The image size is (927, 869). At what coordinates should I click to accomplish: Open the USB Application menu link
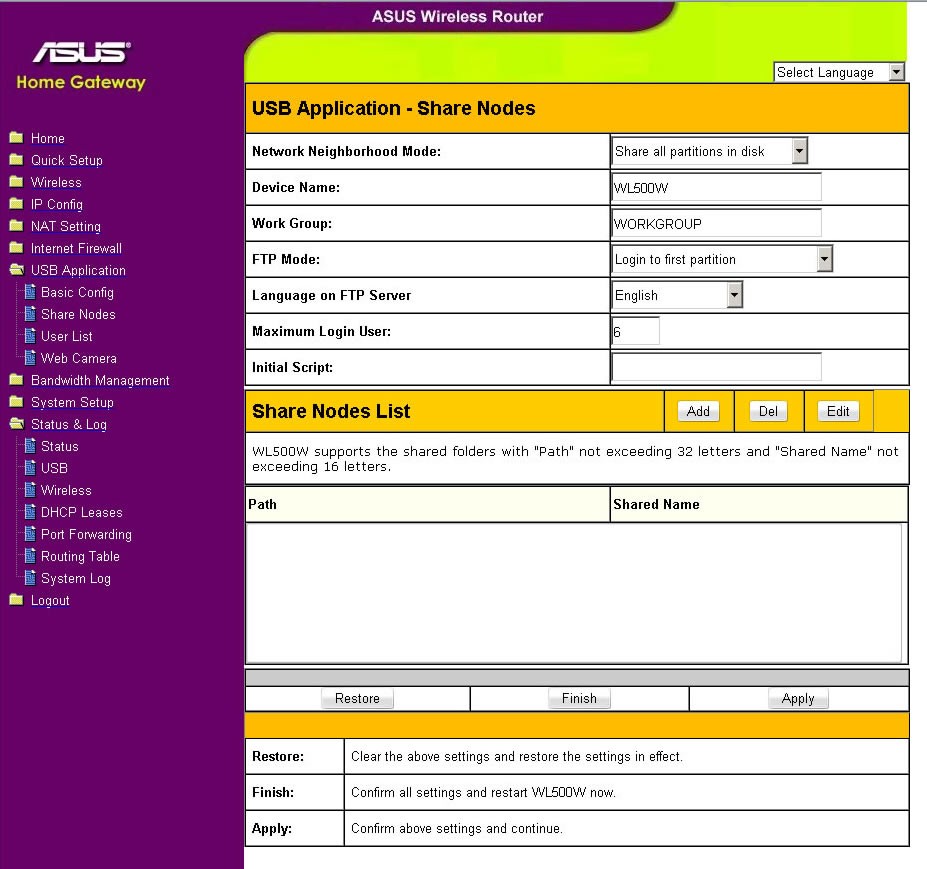point(78,270)
